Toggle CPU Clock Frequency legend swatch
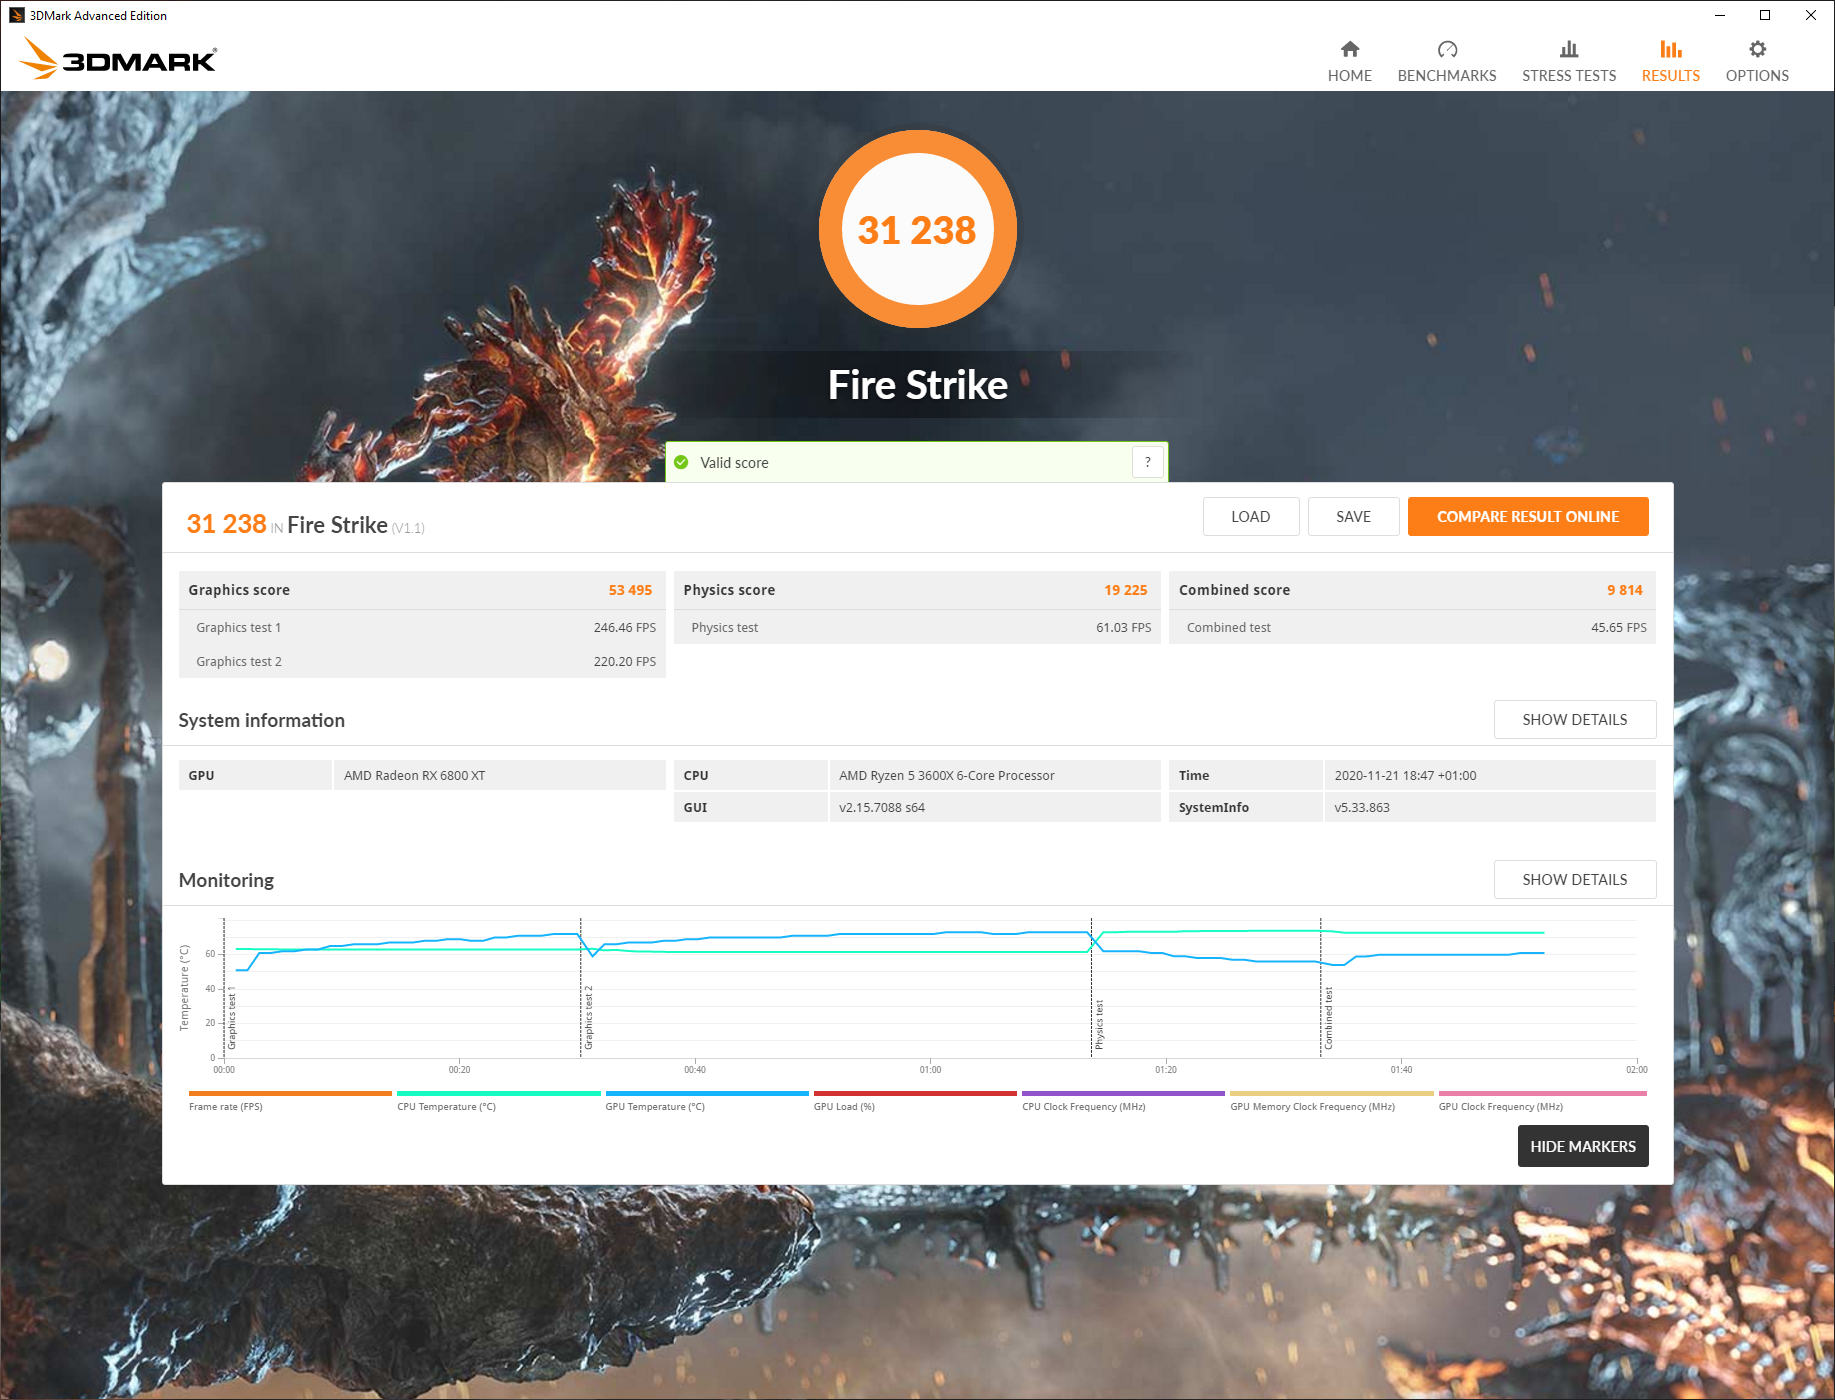The image size is (1835, 1400). pyautogui.click(x=1123, y=1094)
